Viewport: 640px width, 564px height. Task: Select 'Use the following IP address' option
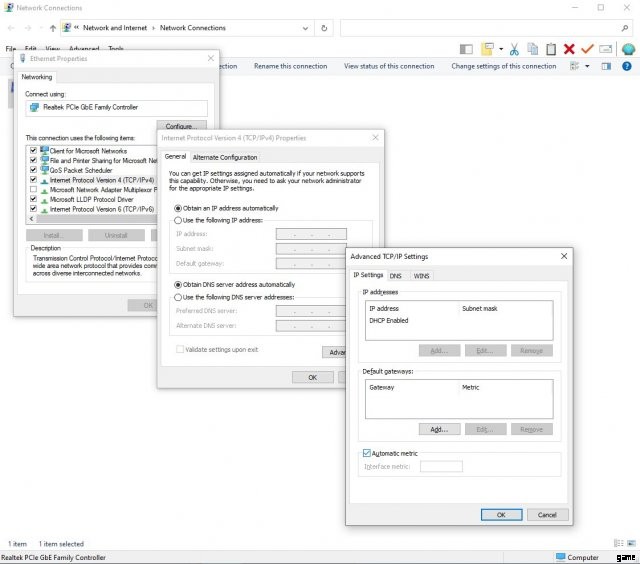pos(179,219)
